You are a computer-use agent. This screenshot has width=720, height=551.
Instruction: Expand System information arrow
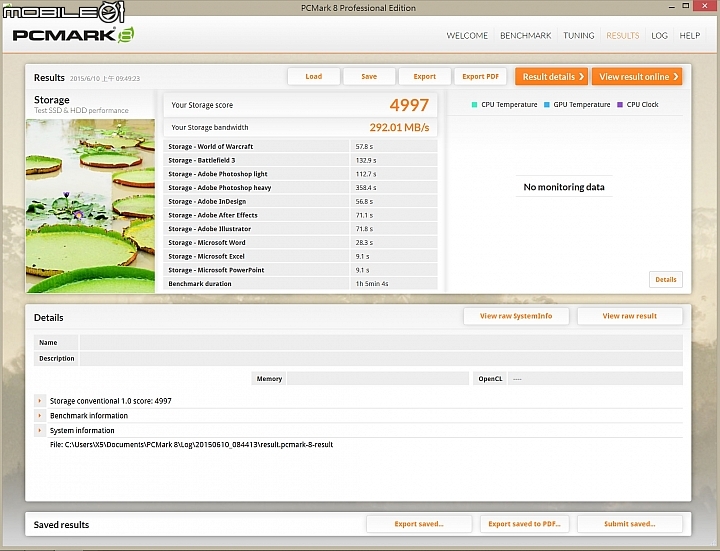[x=40, y=430]
